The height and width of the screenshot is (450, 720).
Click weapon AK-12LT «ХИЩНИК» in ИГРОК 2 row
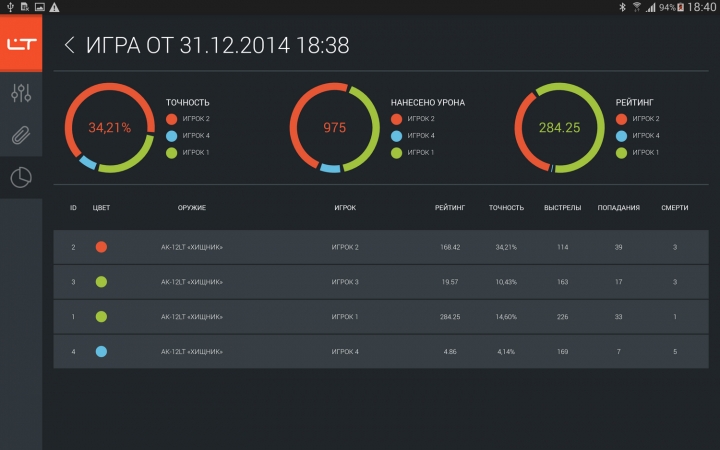[x=191, y=247]
